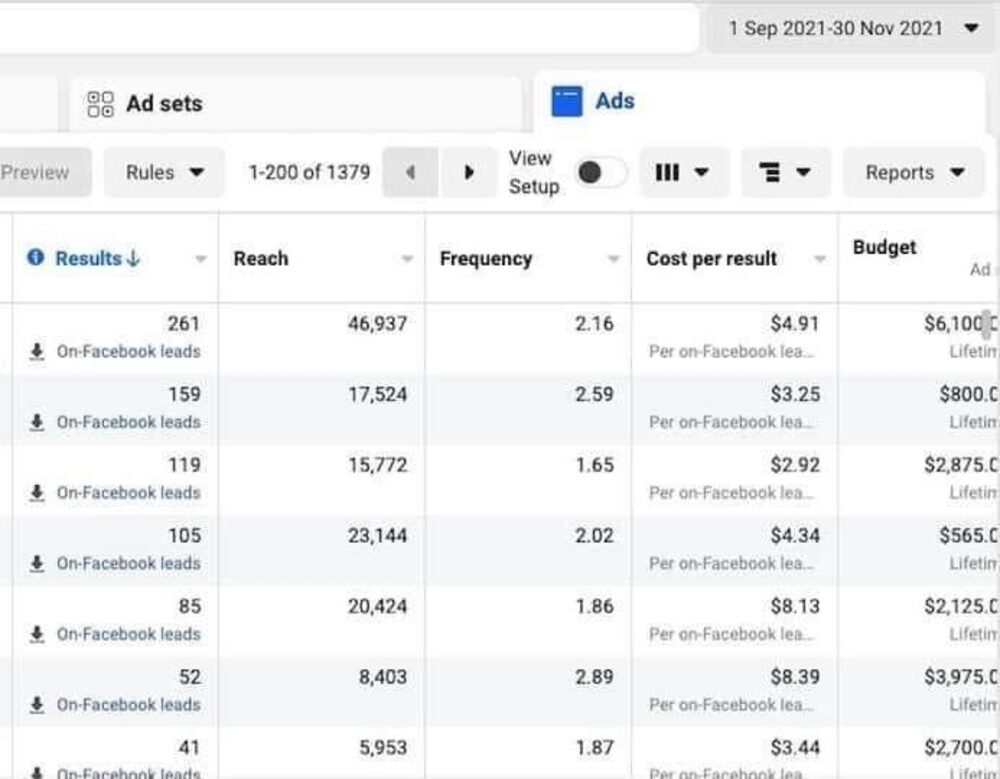Download leads icon for 52 results row
The image size is (1000, 779).
point(37,705)
